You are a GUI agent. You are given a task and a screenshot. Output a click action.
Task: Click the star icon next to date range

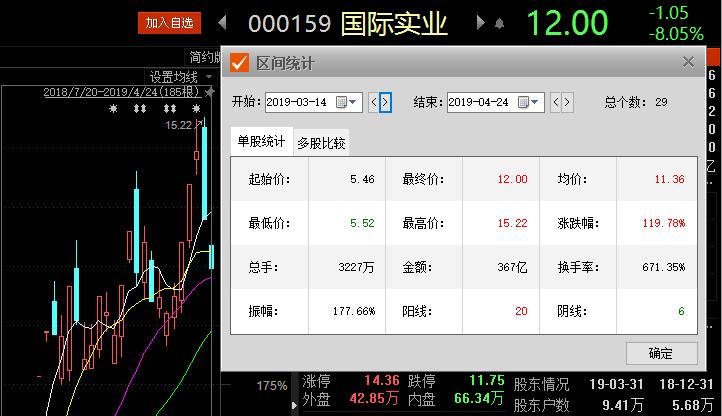[210, 92]
